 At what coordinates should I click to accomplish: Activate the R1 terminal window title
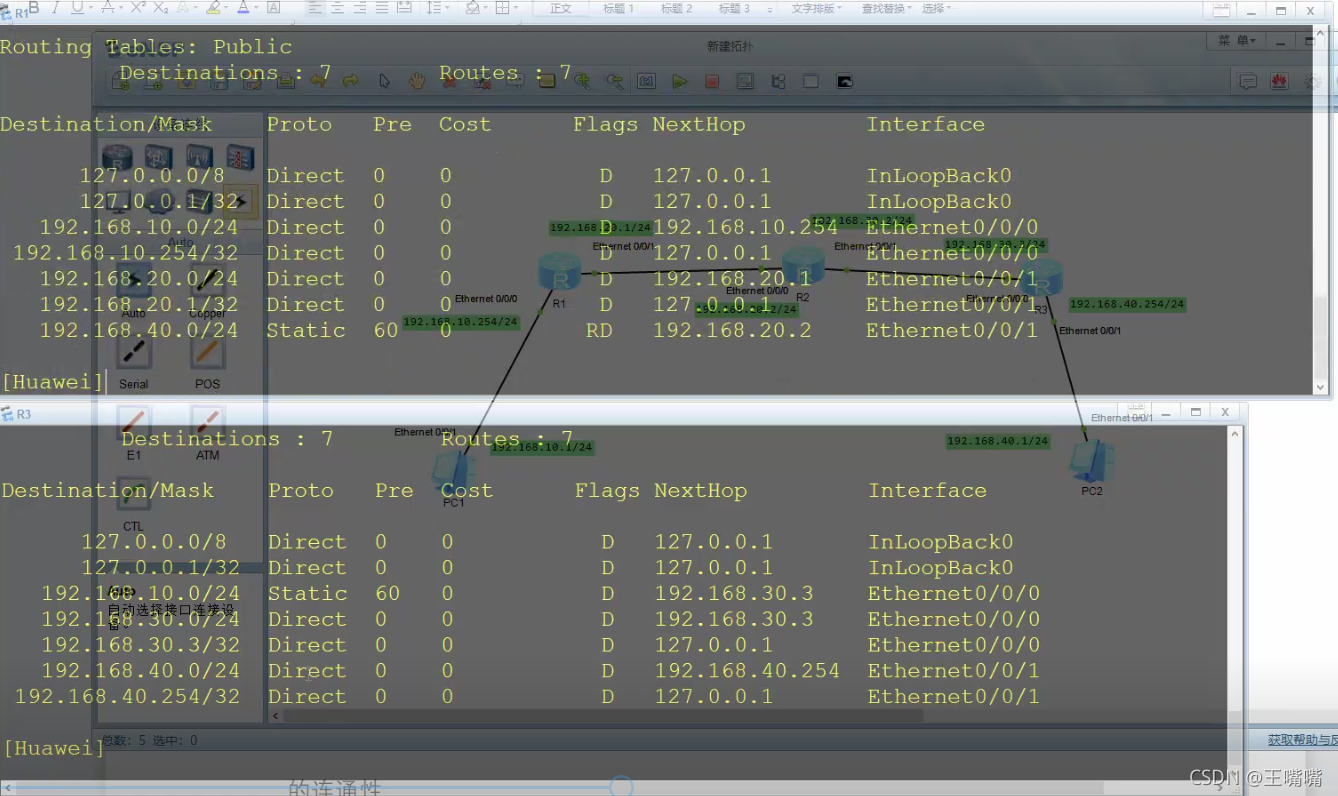tap(22, 14)
